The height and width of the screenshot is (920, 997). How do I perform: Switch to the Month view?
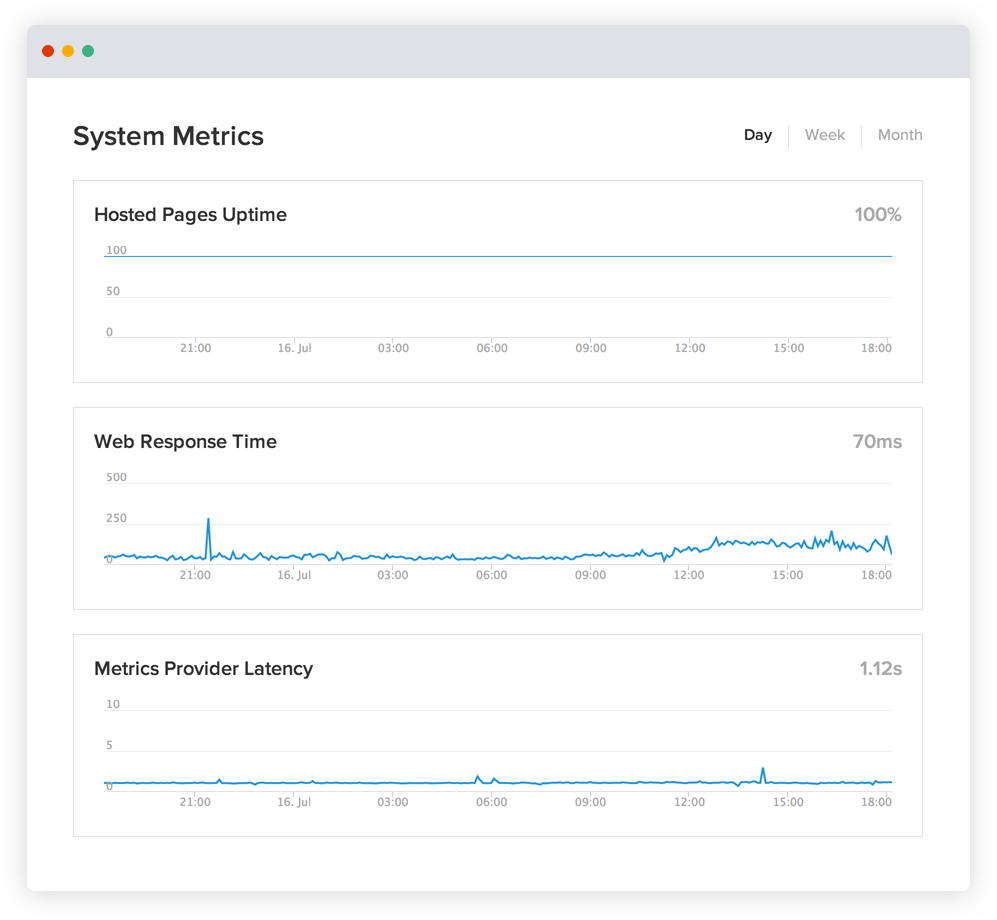click(x=899, y=135)
